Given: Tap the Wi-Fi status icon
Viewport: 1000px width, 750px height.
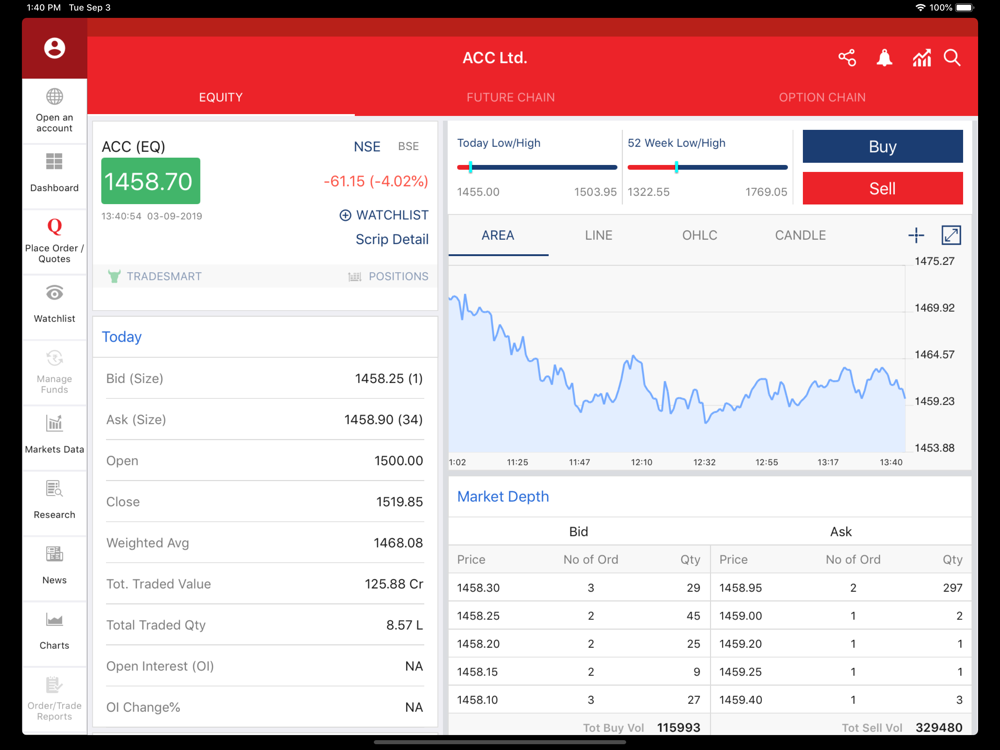Looking at the screenshot, I should pos(920,8).
